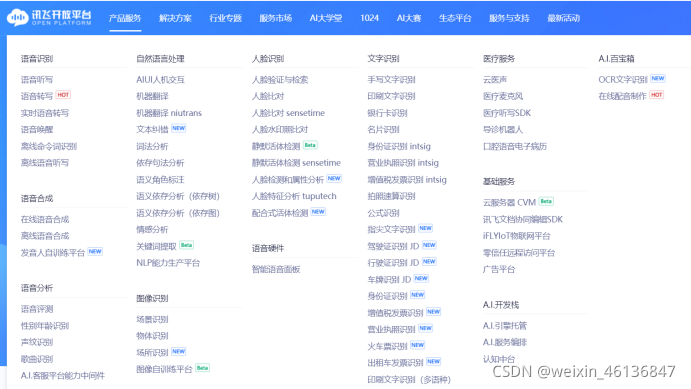Open the 产品服务 menu tab
The width and height of the screenshot is (691, 389).
point(125,18)
